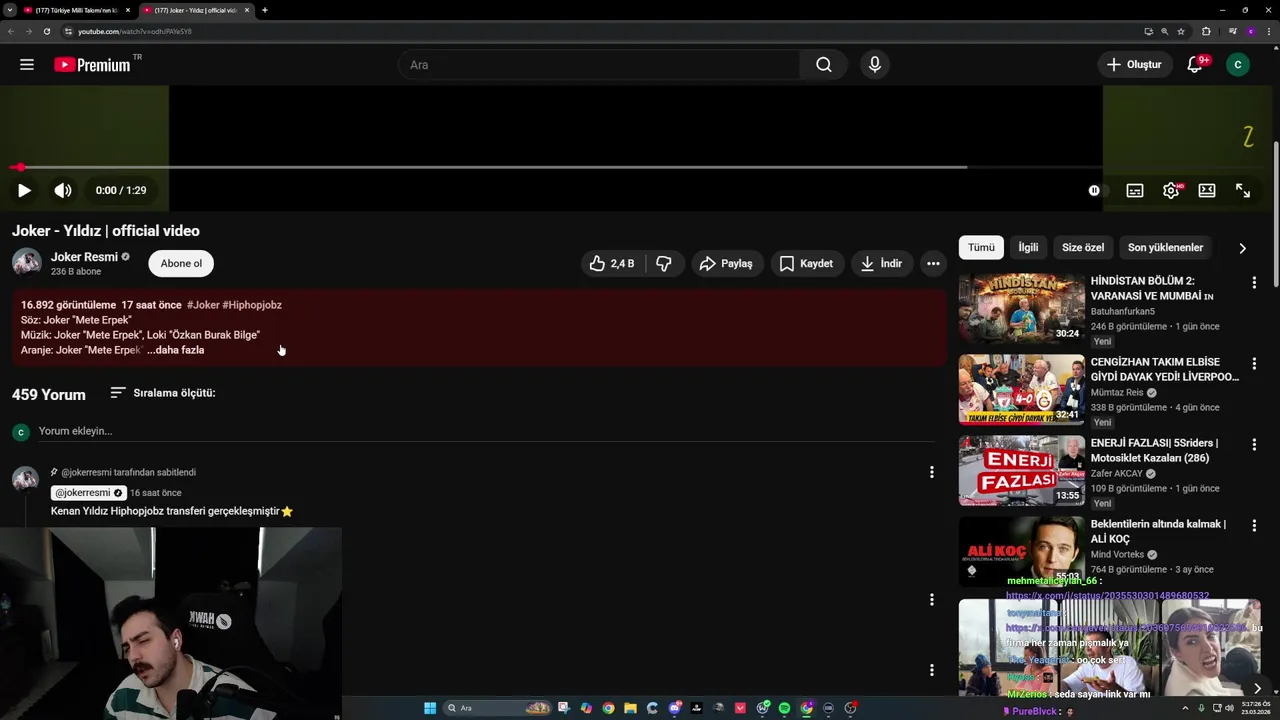Open Beklentilerin altında kalmak video title
Screen dimensions: 1280x720
pos(1158,531)
